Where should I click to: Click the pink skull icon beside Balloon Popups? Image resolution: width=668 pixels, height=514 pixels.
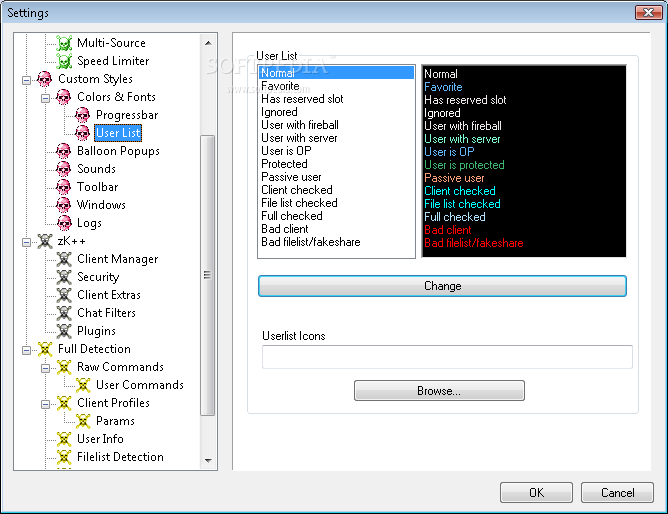tap(64, 151)
